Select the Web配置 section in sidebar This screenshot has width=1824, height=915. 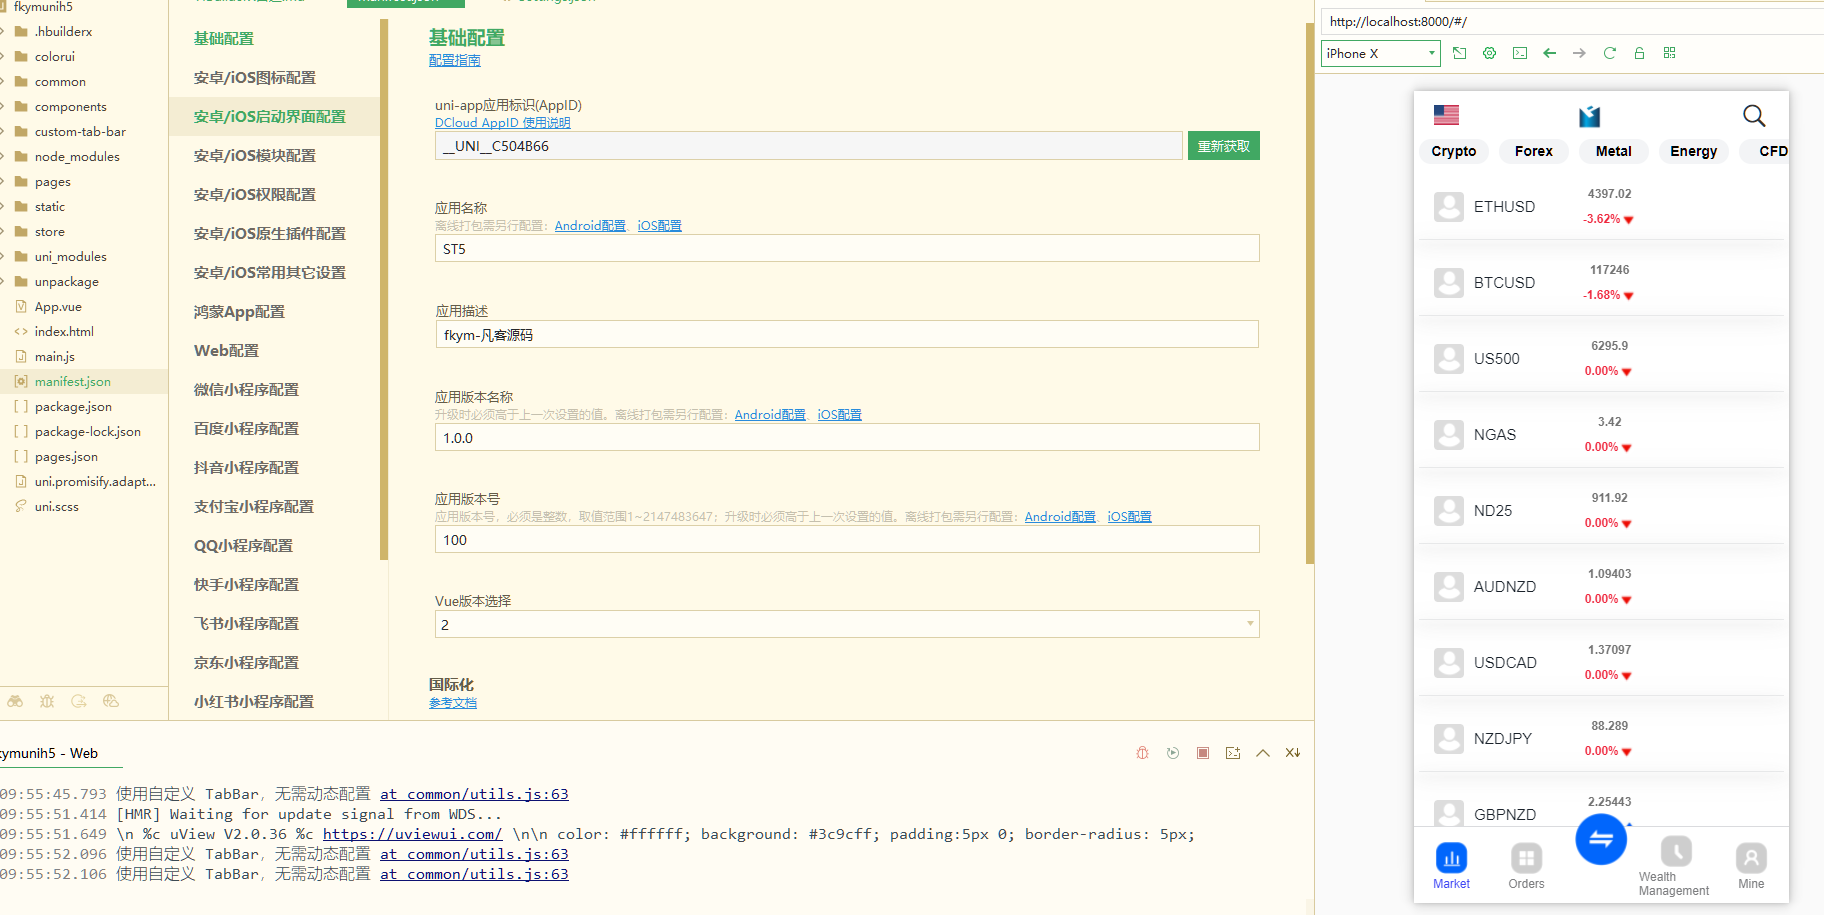click(226, 351)
